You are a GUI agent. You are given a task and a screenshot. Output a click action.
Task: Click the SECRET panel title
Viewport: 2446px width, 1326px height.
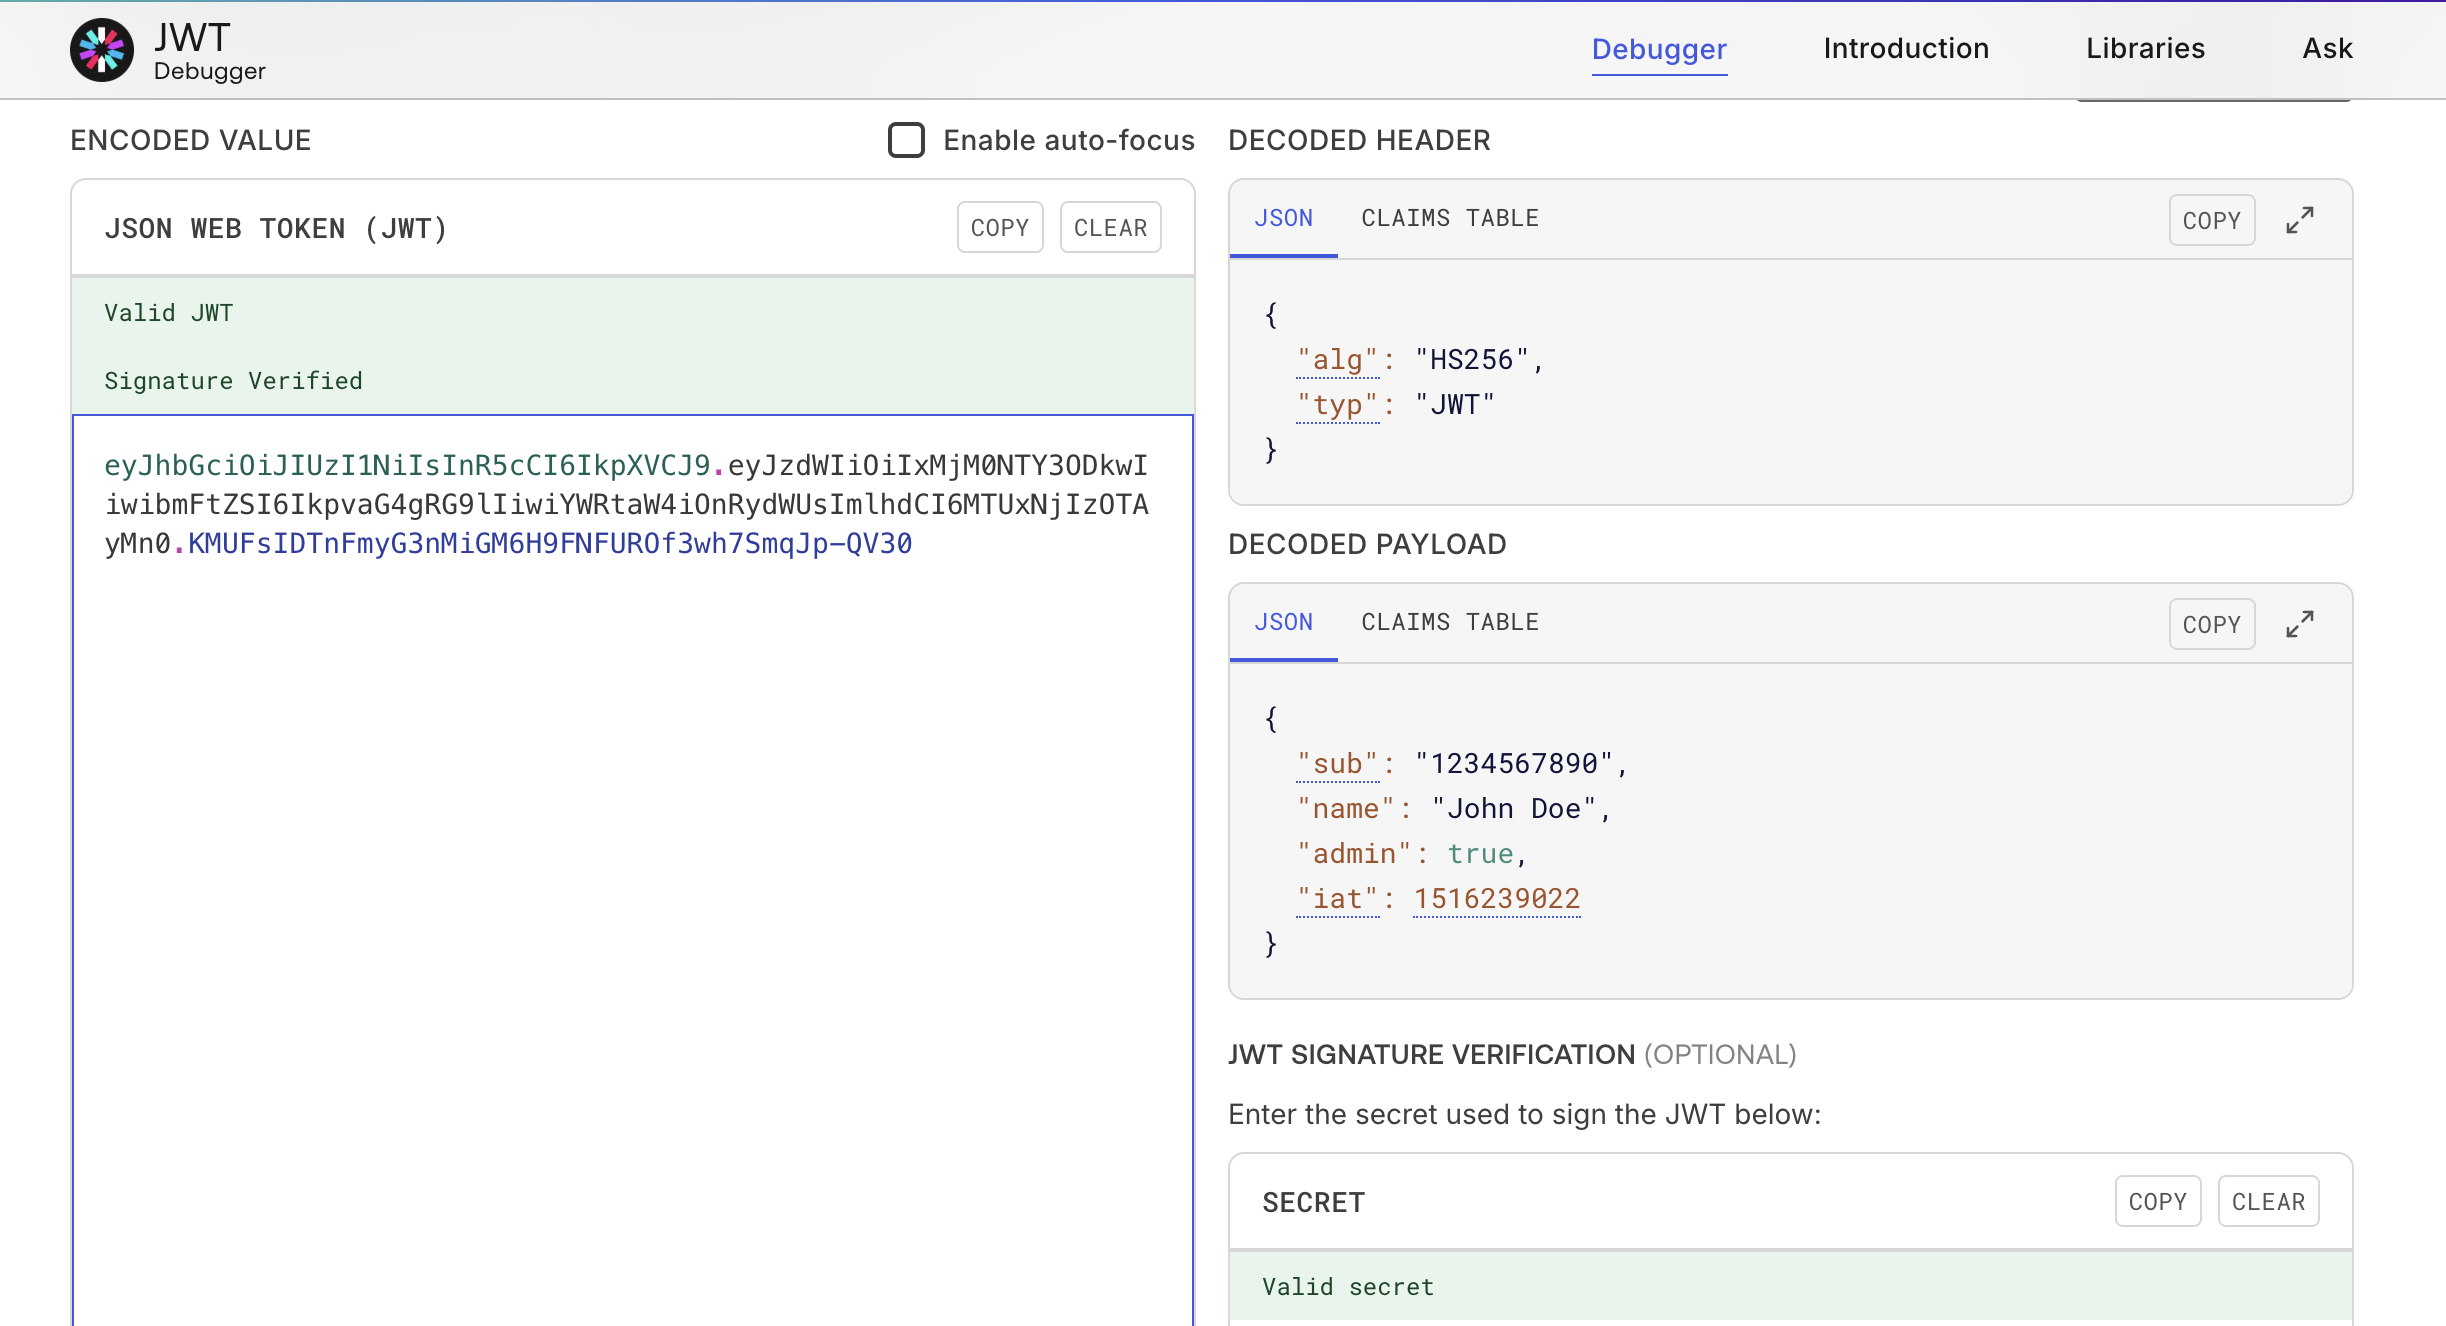(1313, 1203)
